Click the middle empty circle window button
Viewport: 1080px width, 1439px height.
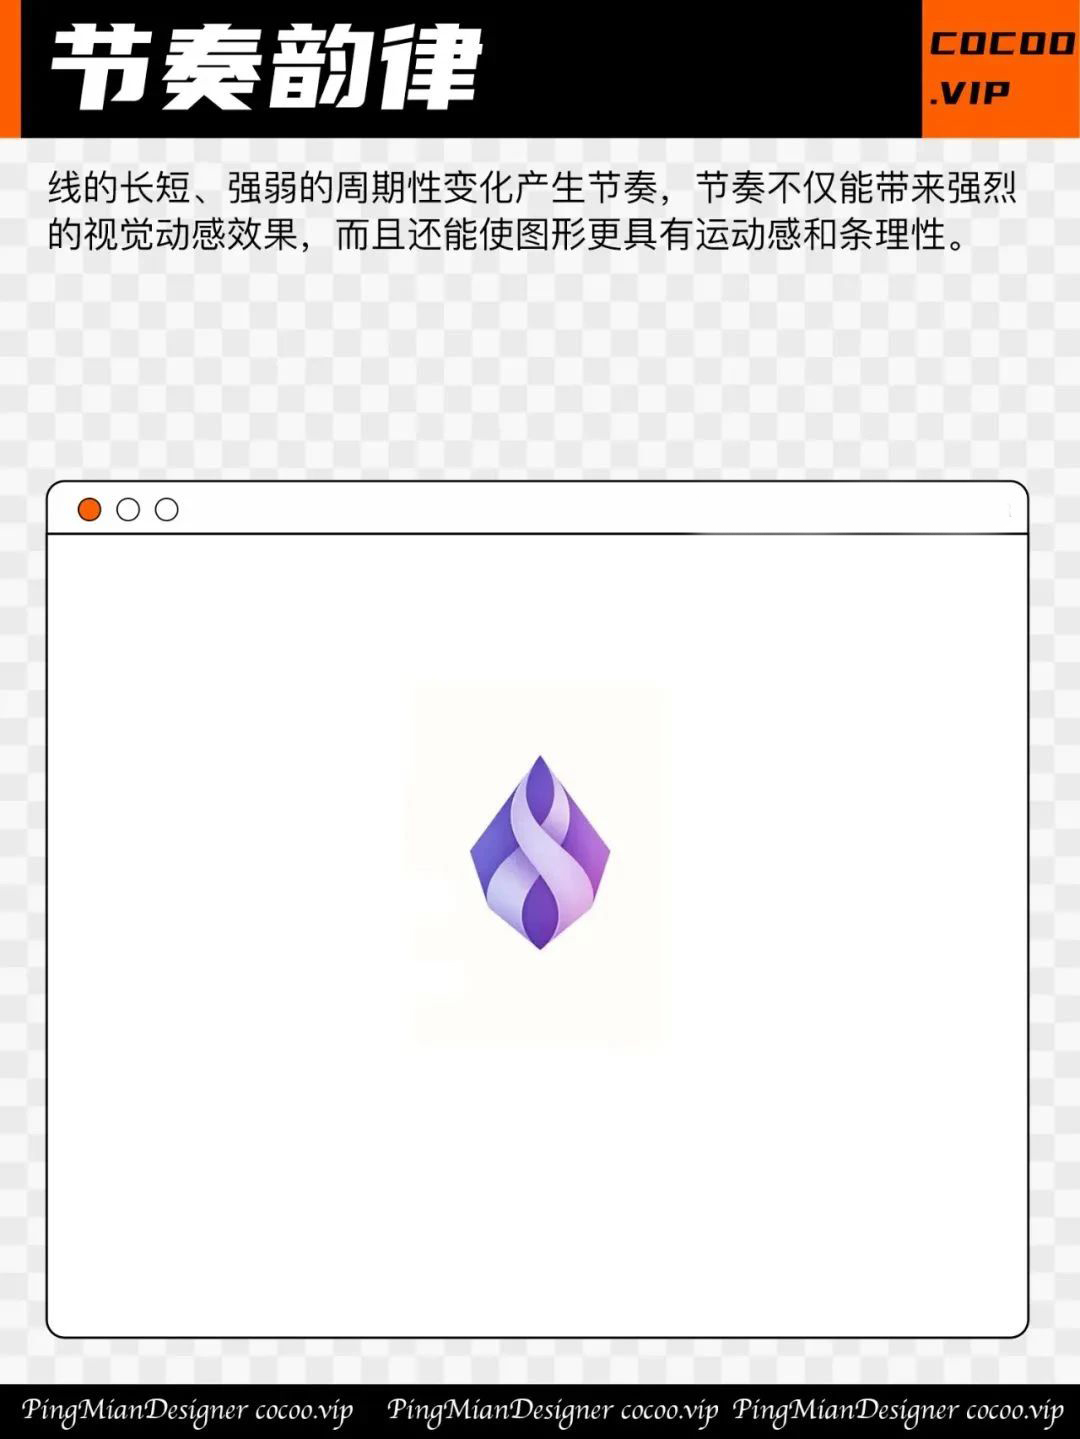point(128,510)
